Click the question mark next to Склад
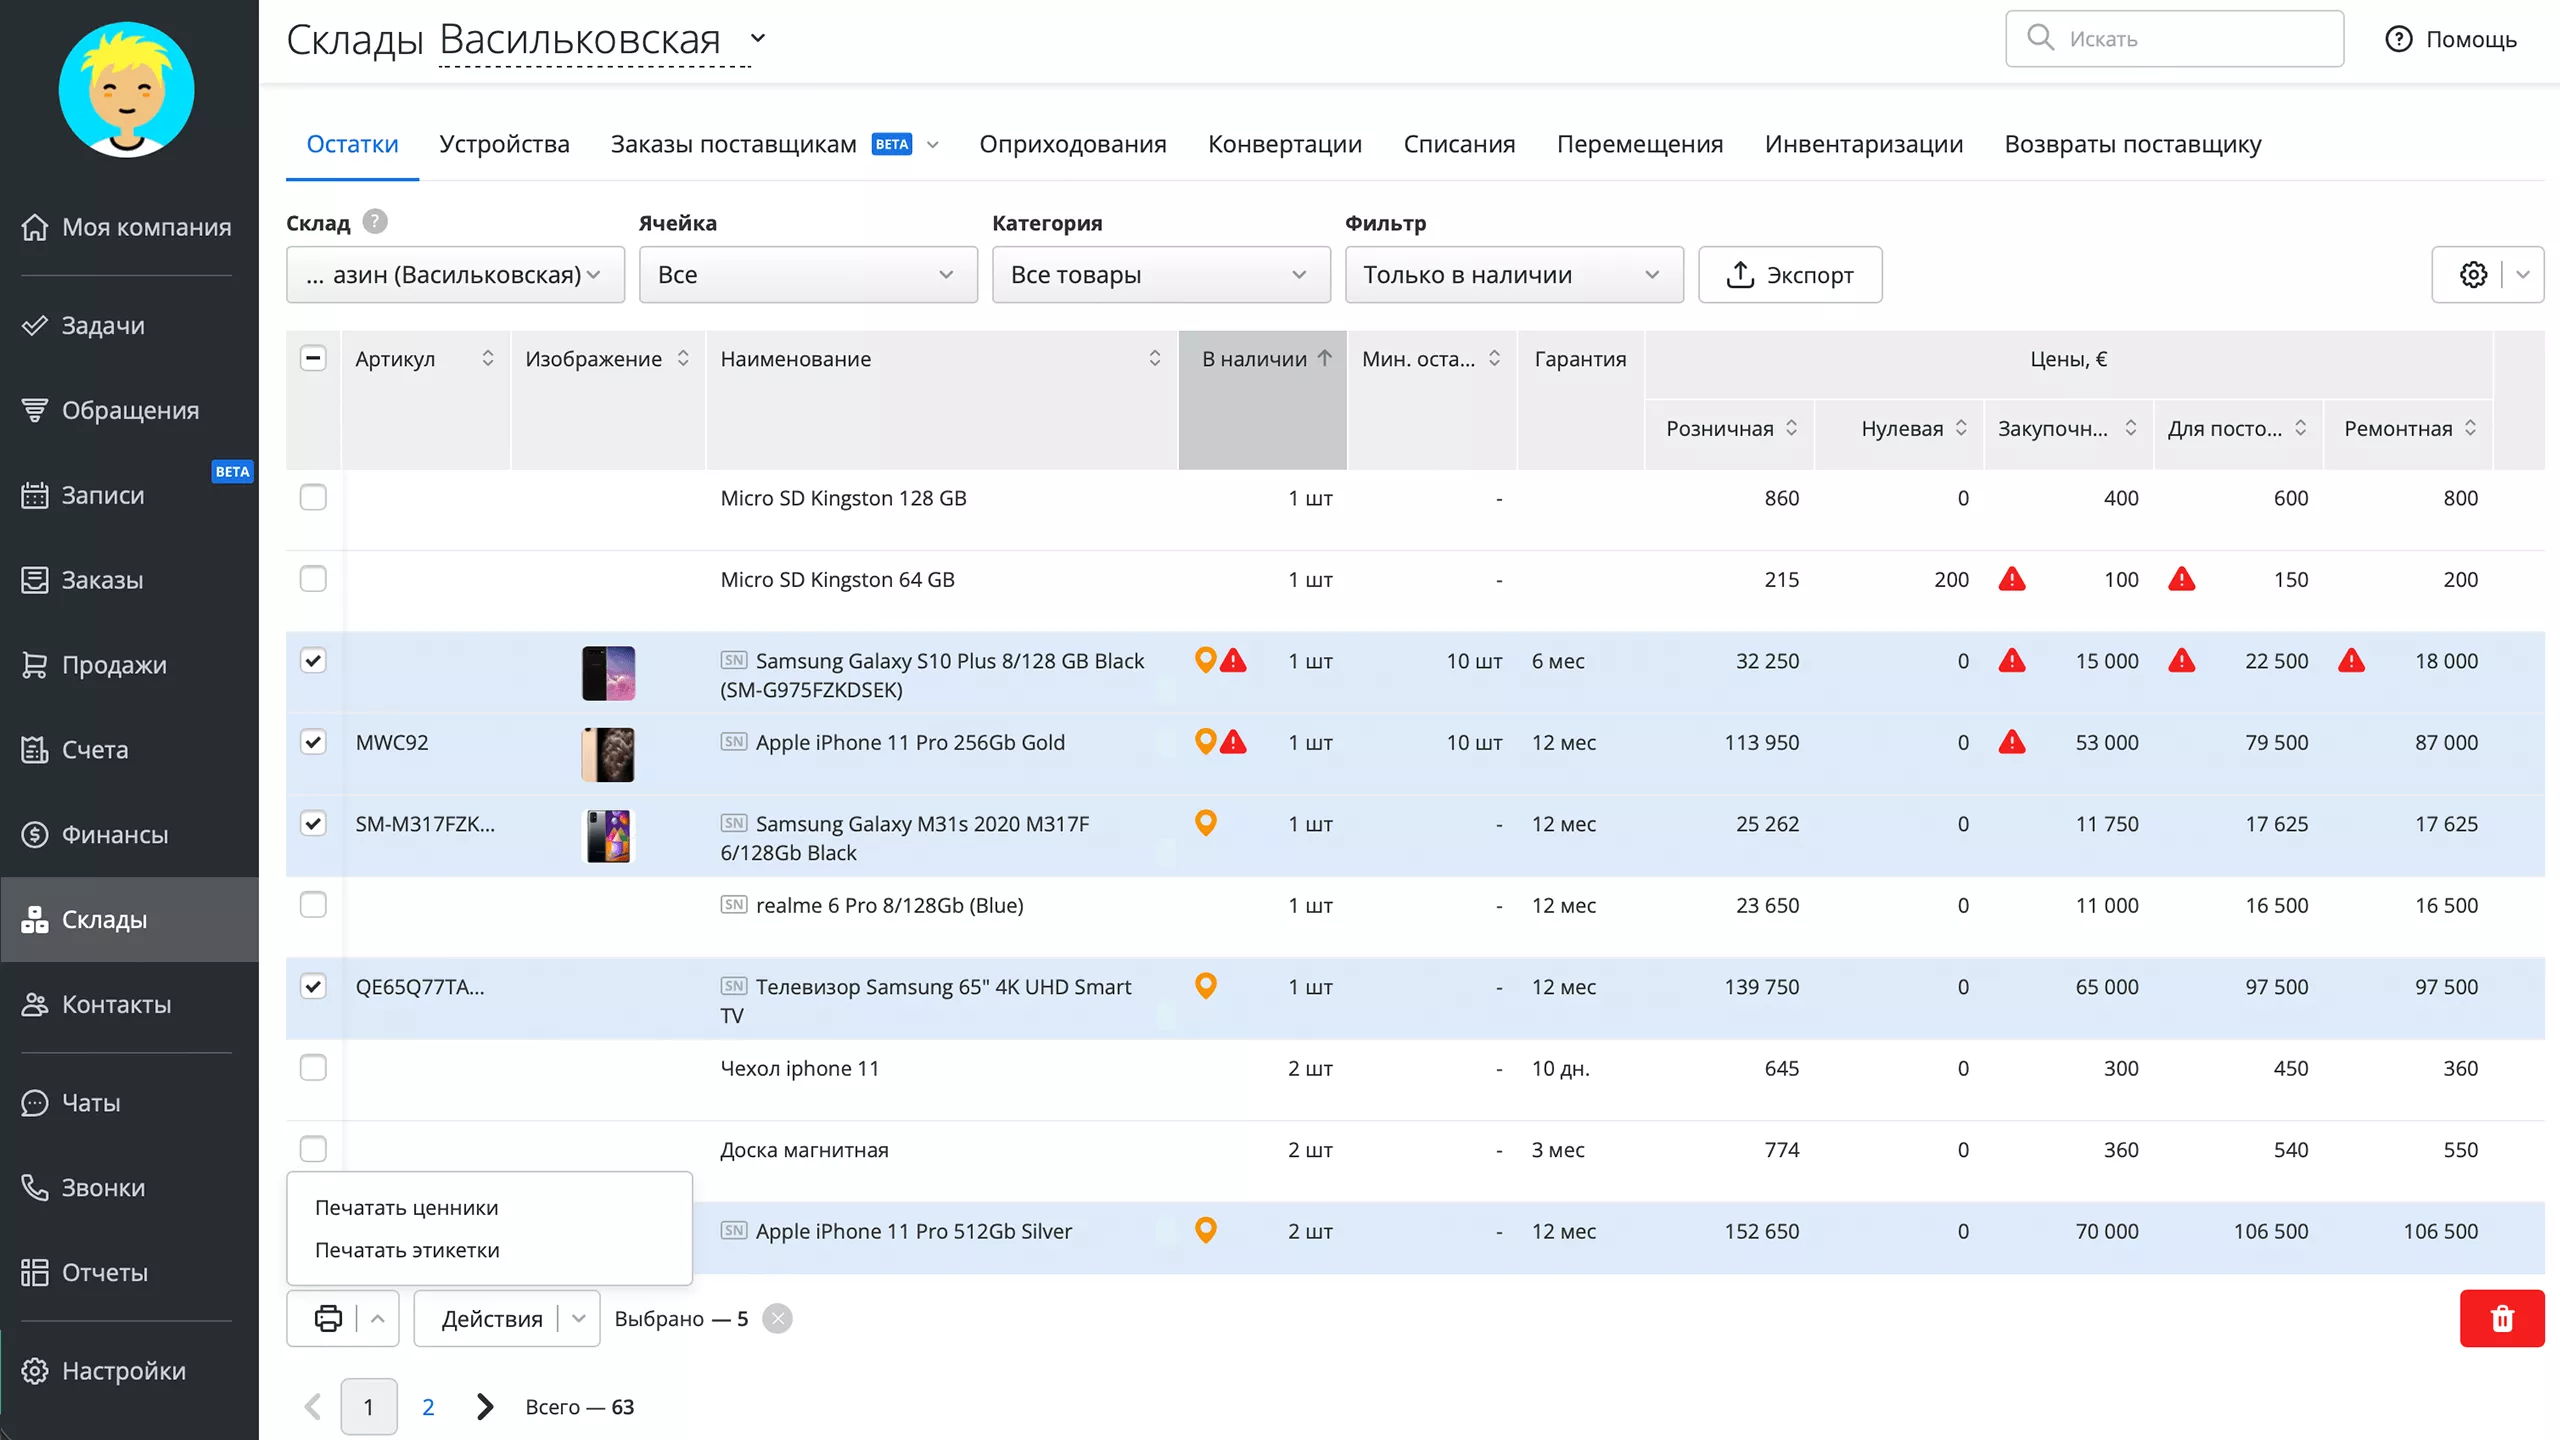The width and height of the screenshot is (2560, 1440). tap(375, 221)
